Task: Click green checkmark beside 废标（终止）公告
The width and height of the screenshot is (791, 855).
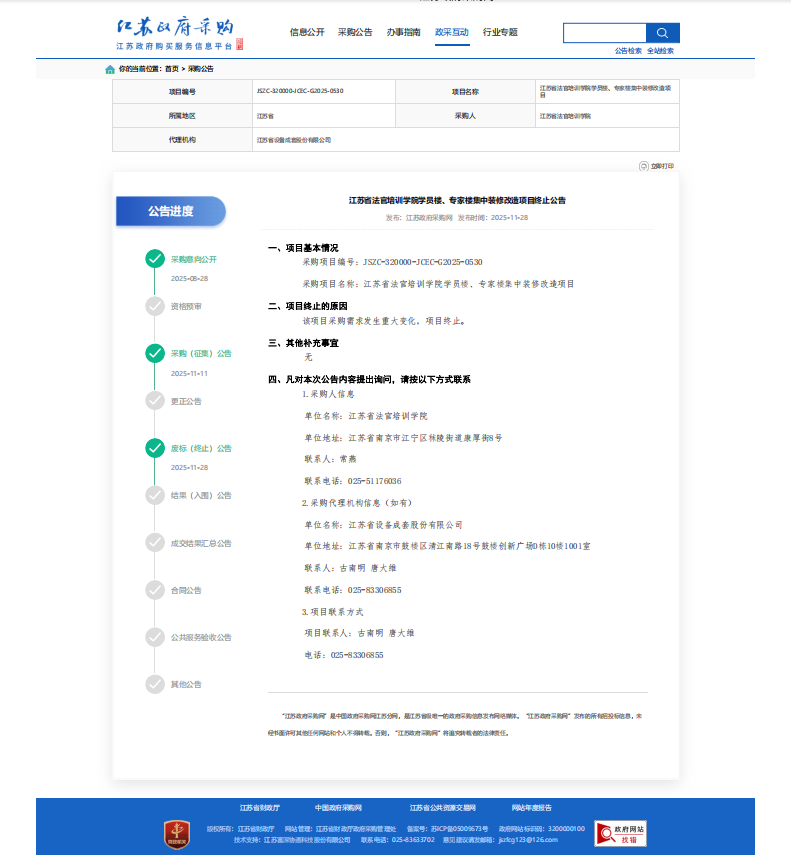Action: [x=154, y=448]
